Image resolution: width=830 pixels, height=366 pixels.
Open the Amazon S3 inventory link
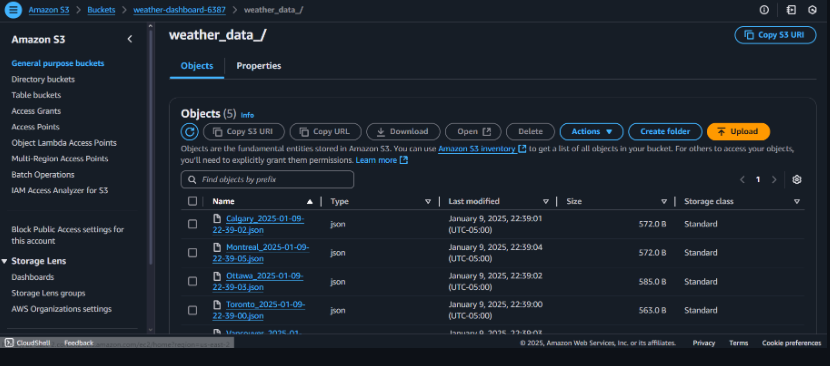pyautogui.click(x=477, y=149)
